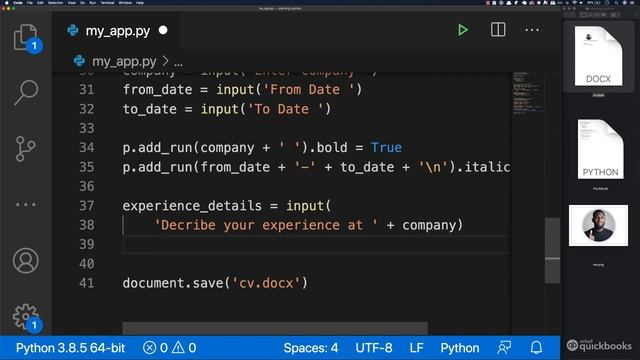640x360 pixels.
Task: Click the error count icon in the status bar
Action: tap(149, 348)
